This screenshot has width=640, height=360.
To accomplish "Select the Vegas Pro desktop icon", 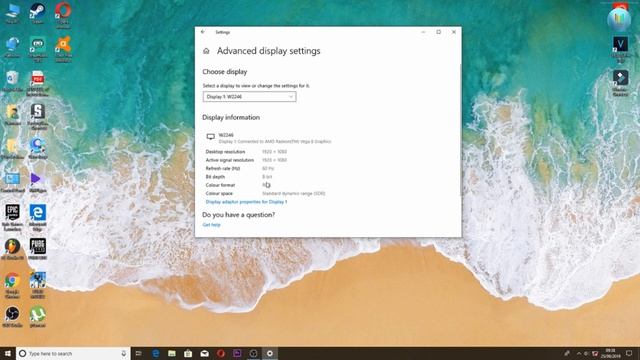I will [x=620, y=49].
